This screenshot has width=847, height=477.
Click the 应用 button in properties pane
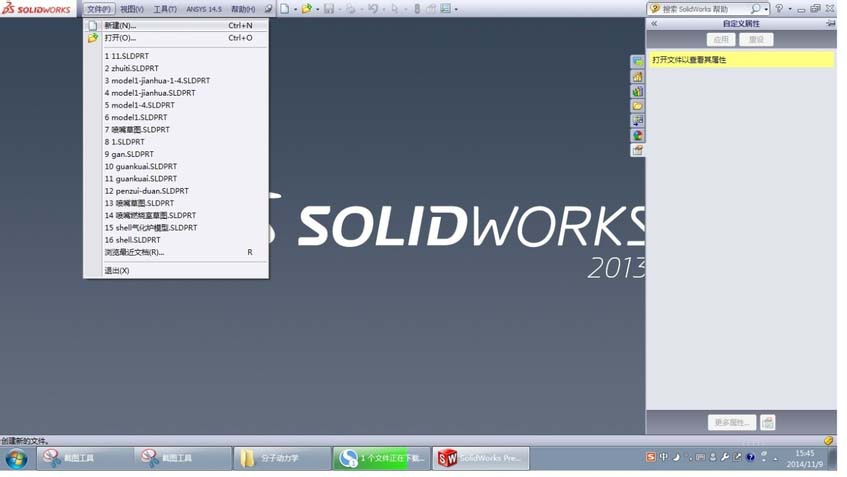coord(721,39)
